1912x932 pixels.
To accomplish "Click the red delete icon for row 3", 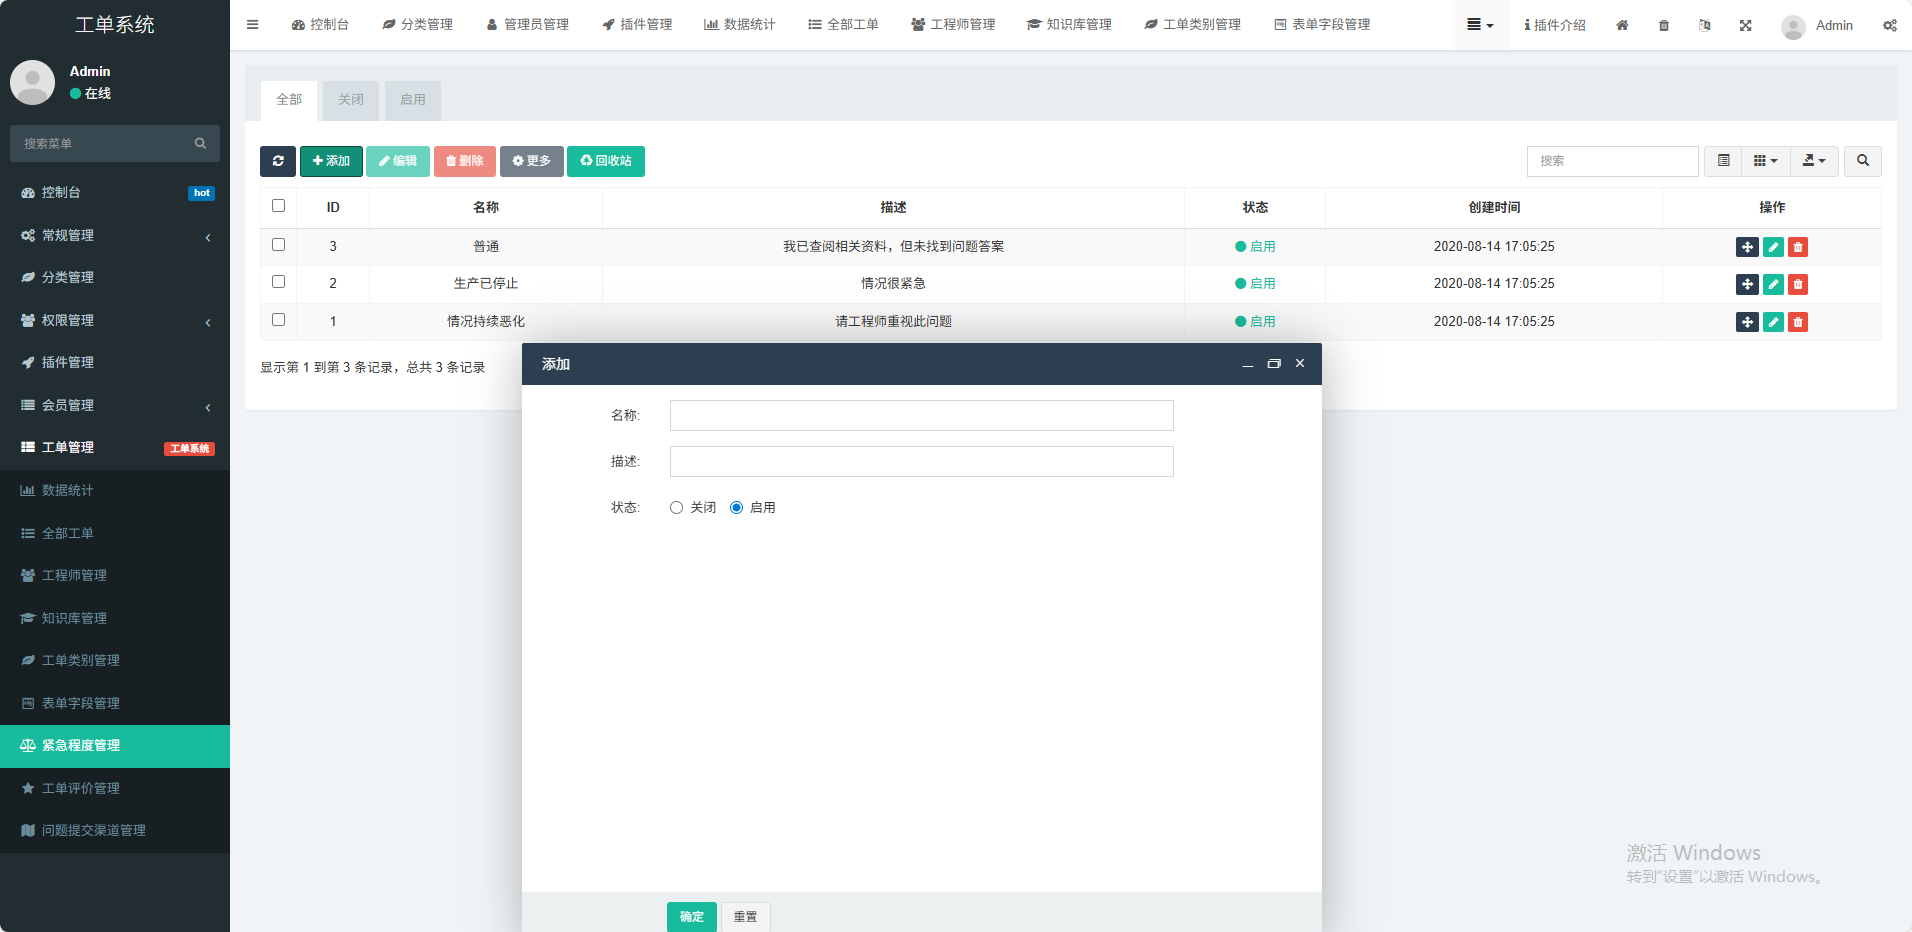I will pyautogui.click(x=1798, y=247).
